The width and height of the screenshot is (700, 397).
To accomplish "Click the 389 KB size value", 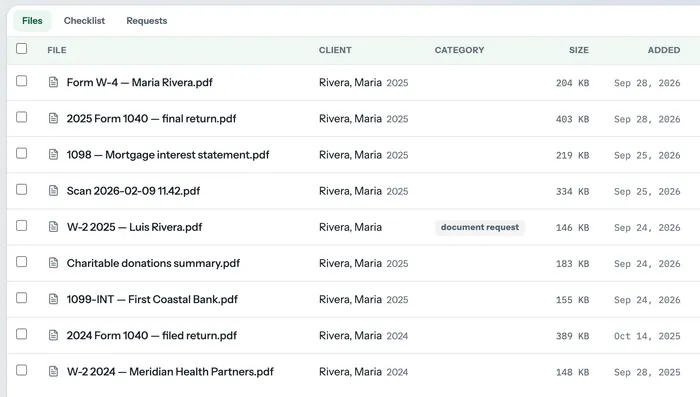I will tap(572, 336).
